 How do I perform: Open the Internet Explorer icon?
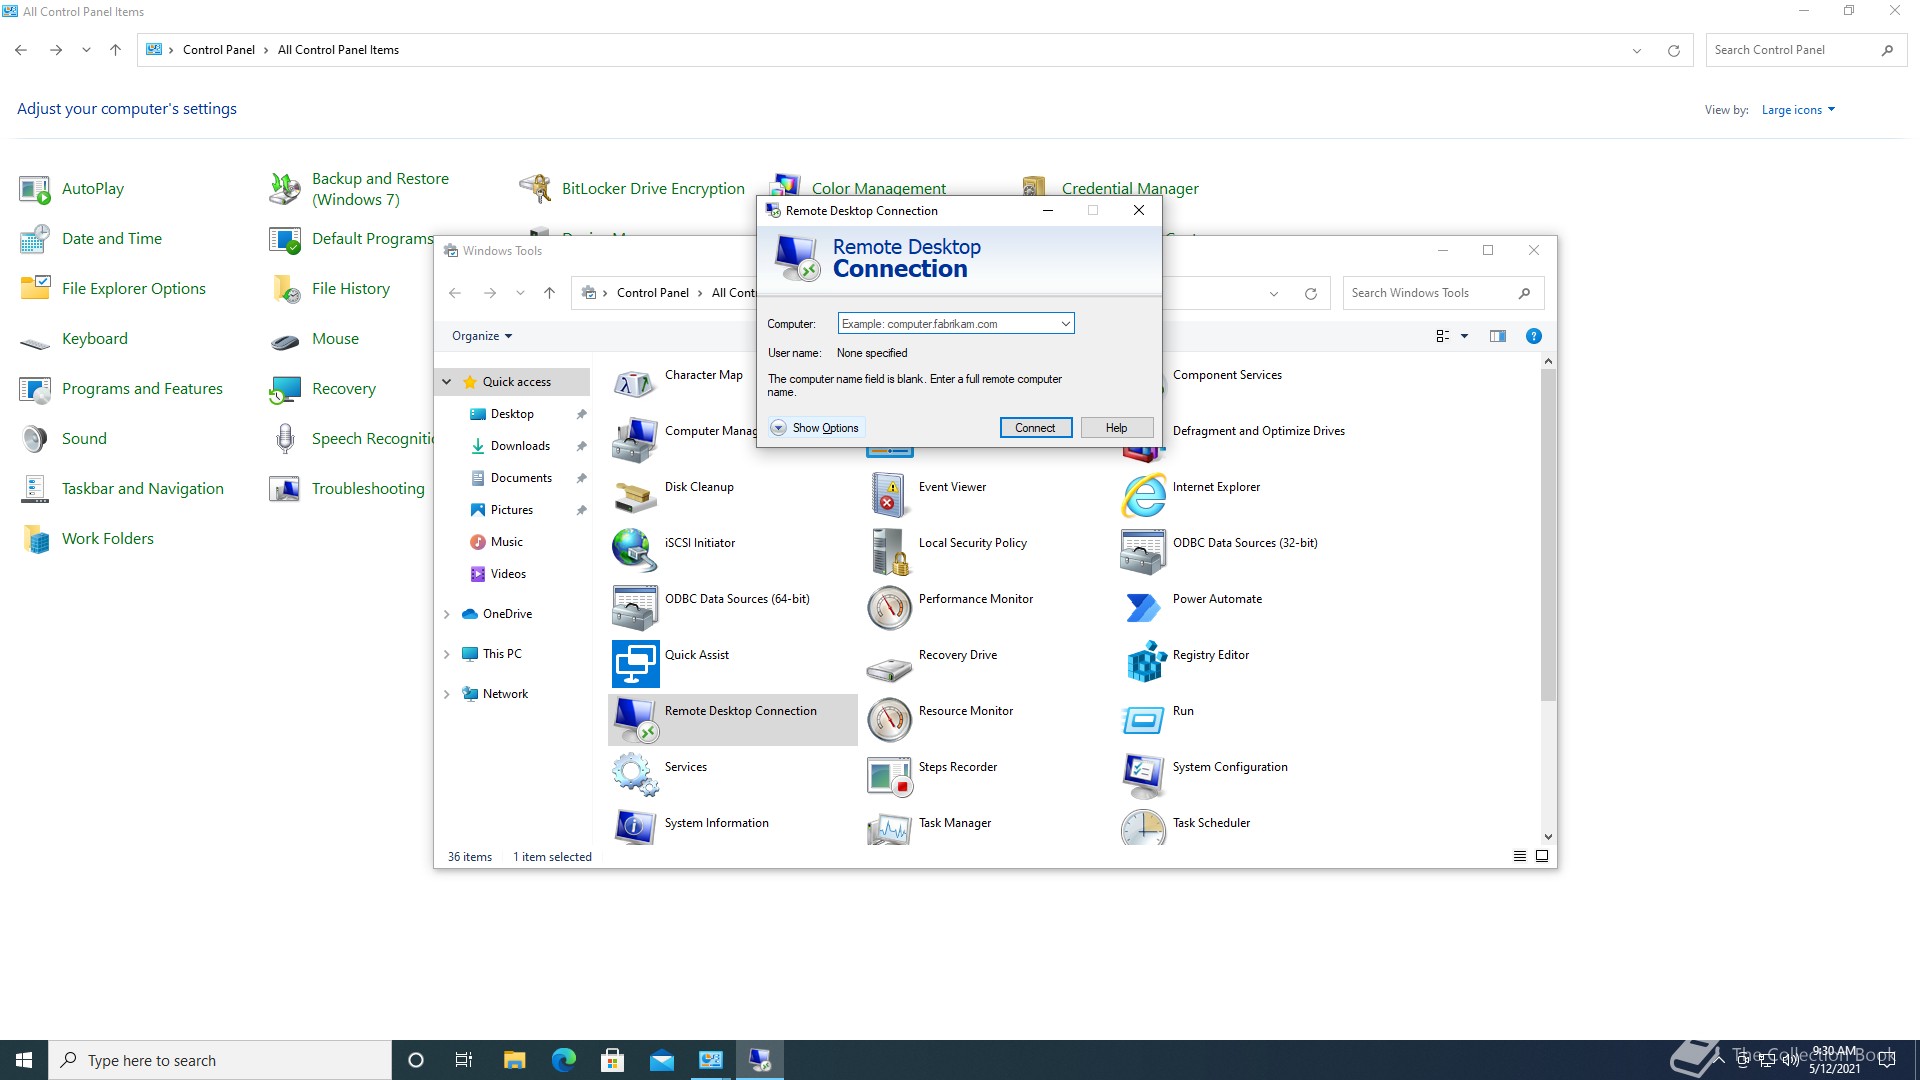[x=1143, y=496]
